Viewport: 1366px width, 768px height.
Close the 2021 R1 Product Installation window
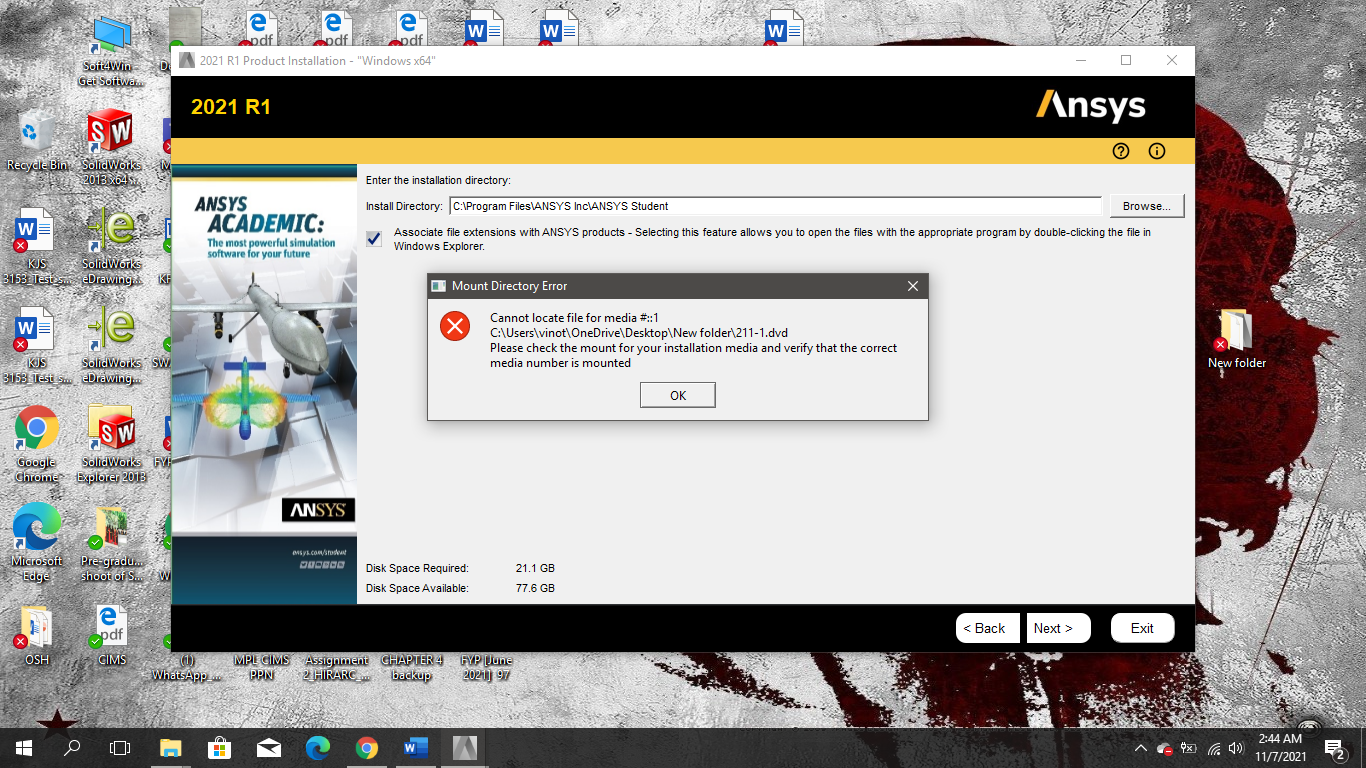pyautogui.click(x=1172, y=60)
